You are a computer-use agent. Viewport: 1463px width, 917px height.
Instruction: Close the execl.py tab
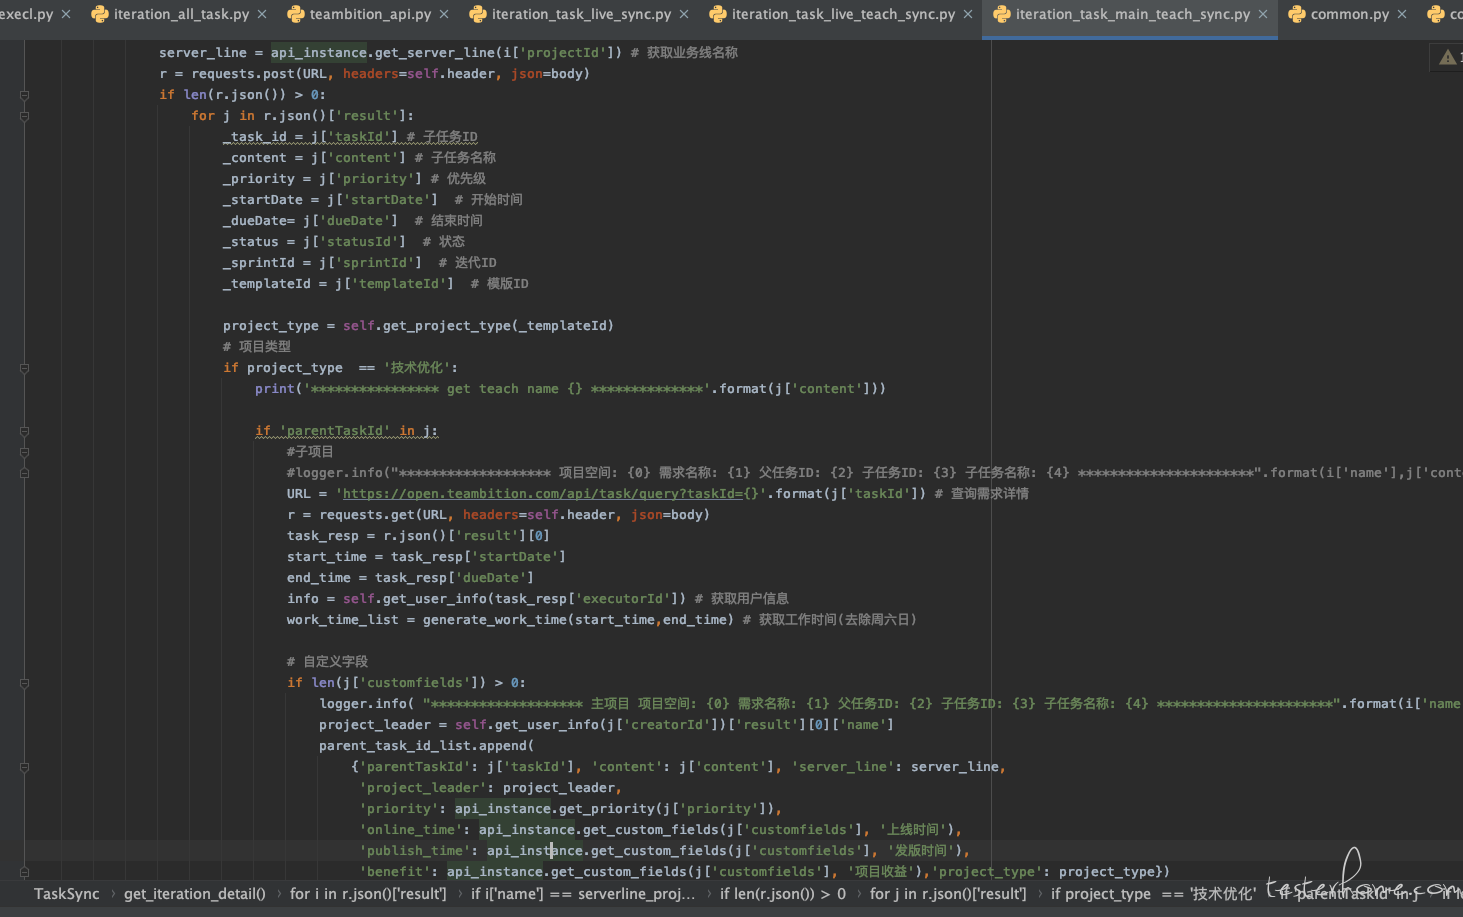point(66,14)
